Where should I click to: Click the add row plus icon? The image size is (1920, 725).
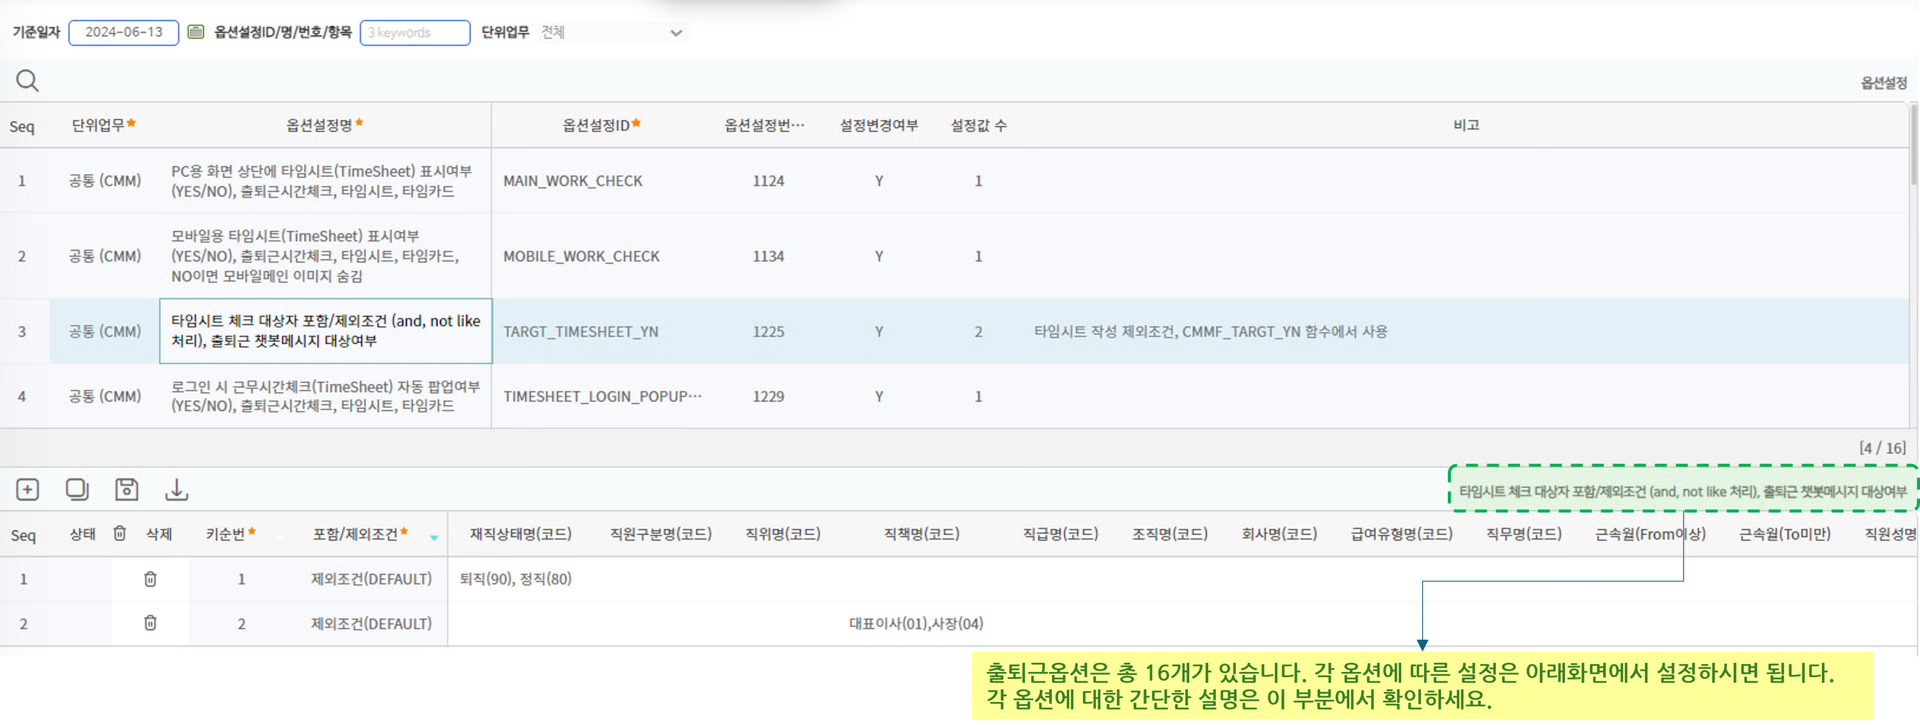[x=28, y=489]
